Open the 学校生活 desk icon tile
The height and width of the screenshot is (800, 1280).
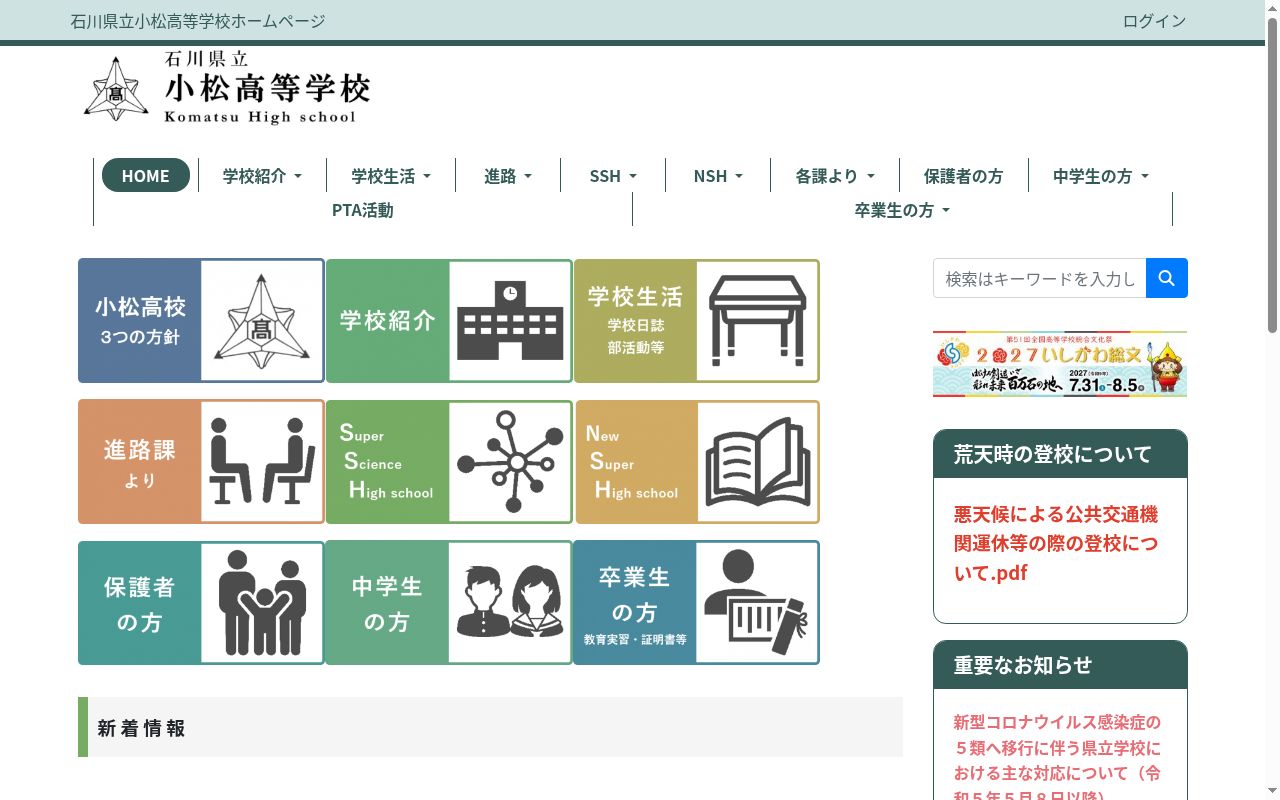click(x=697, y=321)
